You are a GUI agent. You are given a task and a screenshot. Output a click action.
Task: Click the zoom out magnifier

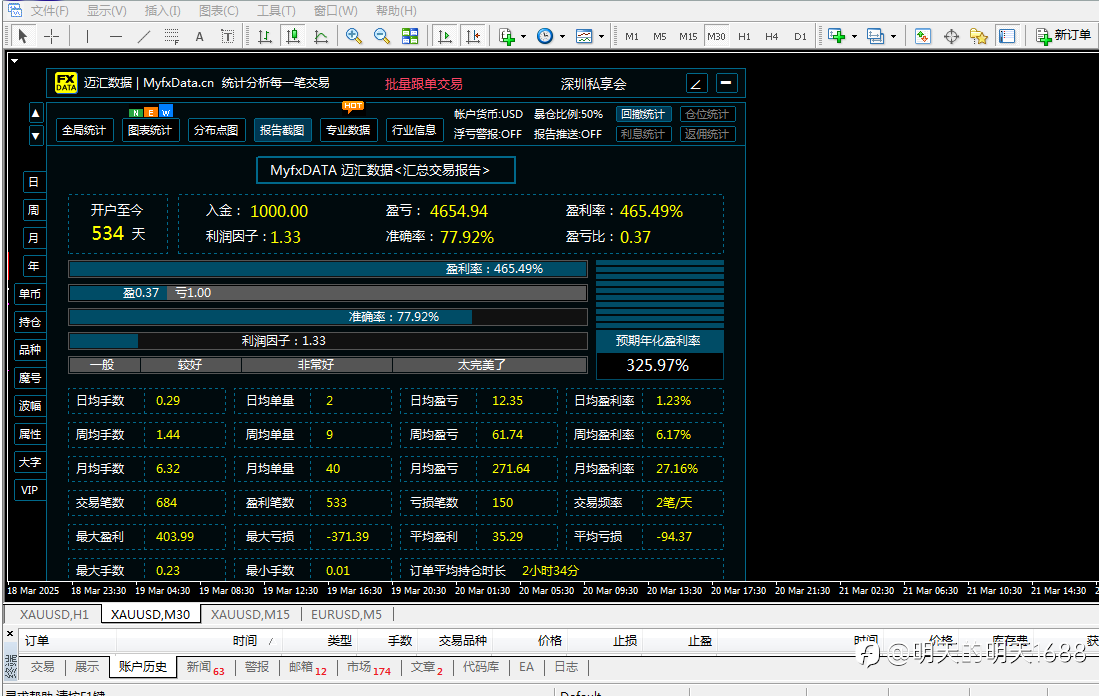382,36
